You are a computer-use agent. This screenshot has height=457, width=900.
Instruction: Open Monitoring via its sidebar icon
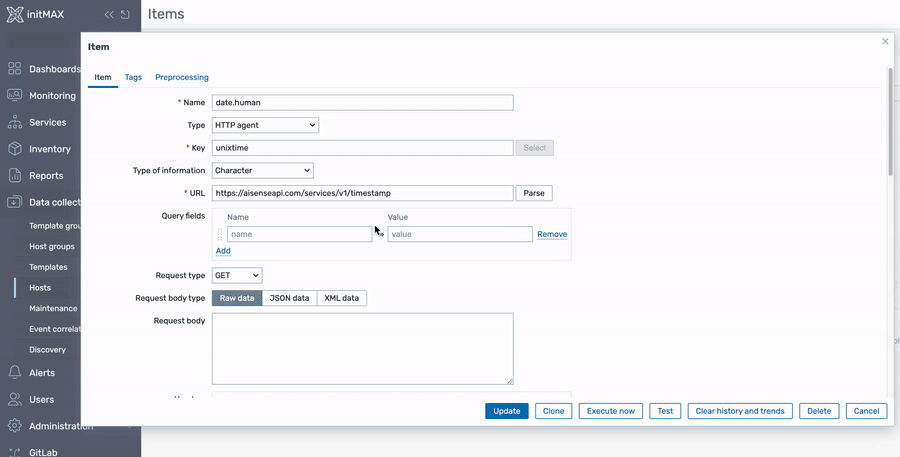click(15, 96)
